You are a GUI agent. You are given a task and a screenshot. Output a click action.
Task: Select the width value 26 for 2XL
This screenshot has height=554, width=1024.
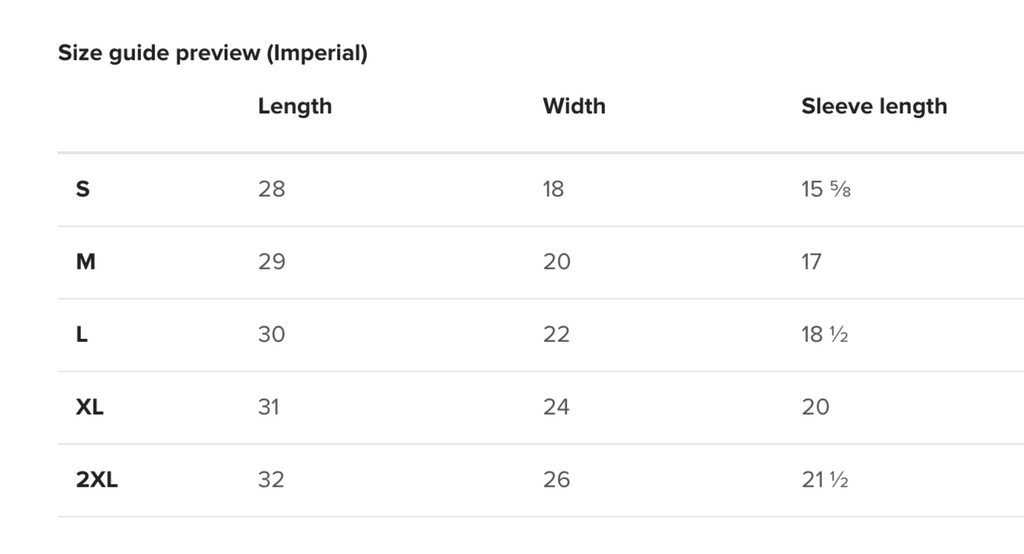(x=556, y=480)
